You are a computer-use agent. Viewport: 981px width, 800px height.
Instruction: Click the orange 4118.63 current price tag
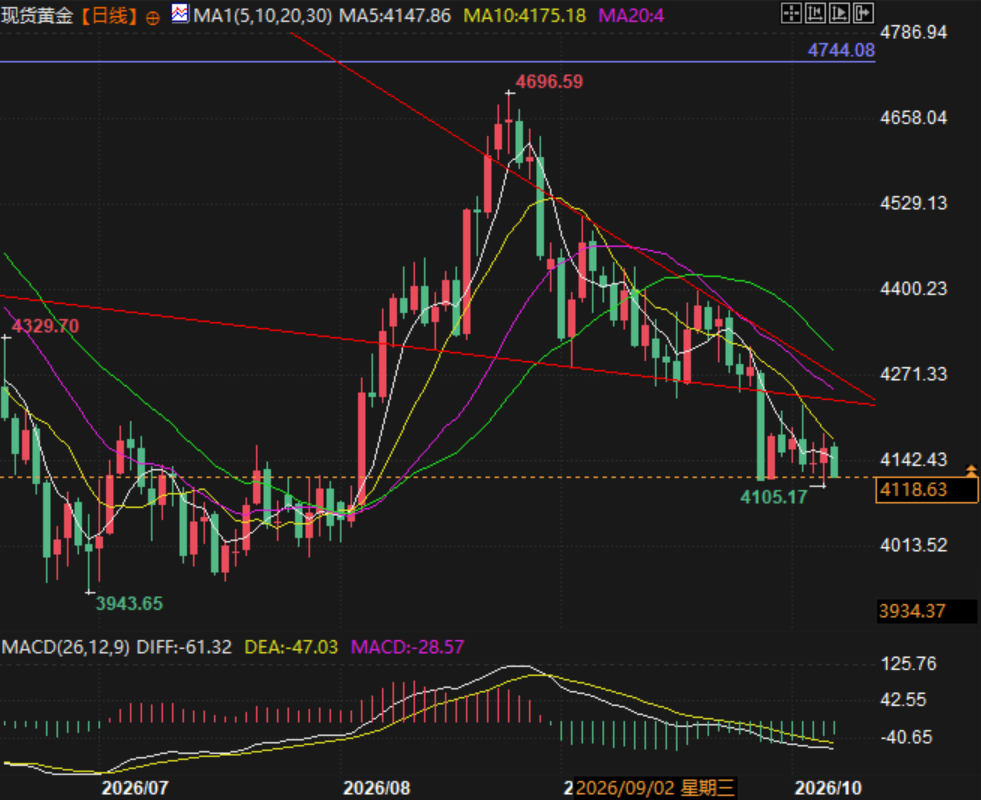click(x=927, y=490)
